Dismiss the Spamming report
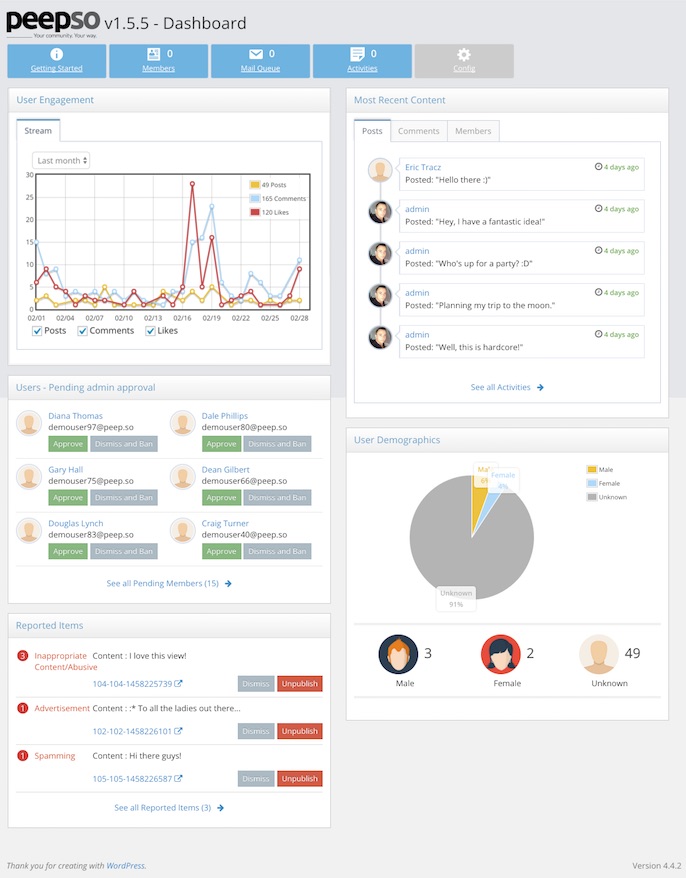Image resolution: width=686 pixels, height=878 pixels. click(256, 779)
